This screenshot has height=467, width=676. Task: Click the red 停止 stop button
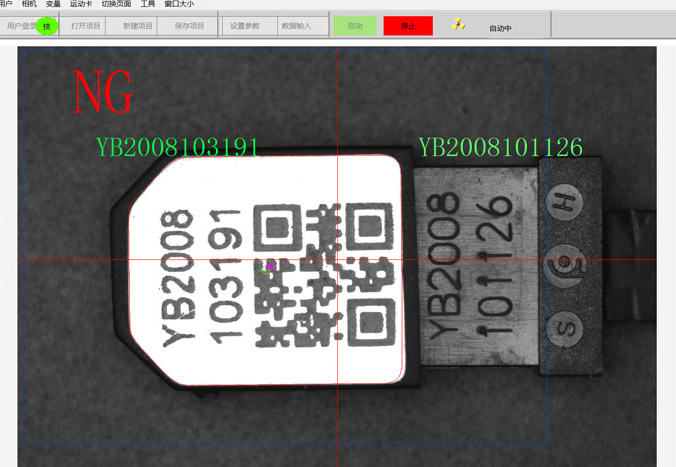[x=408, y=26]
